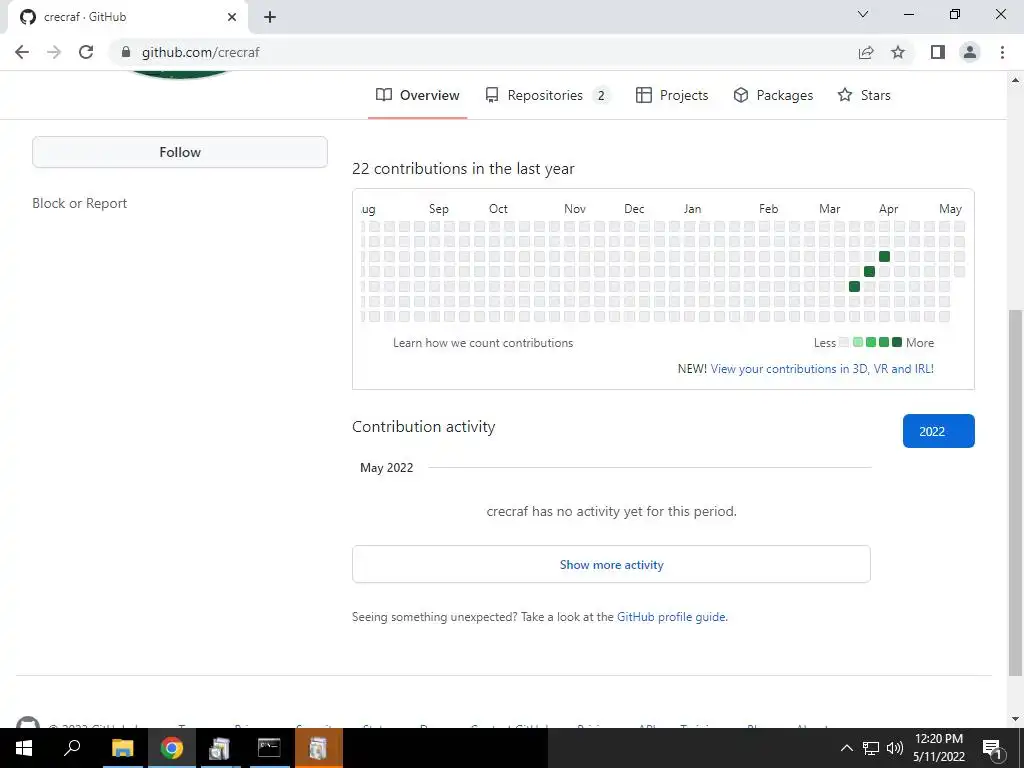Open the notification center icon

click(993, 748)
